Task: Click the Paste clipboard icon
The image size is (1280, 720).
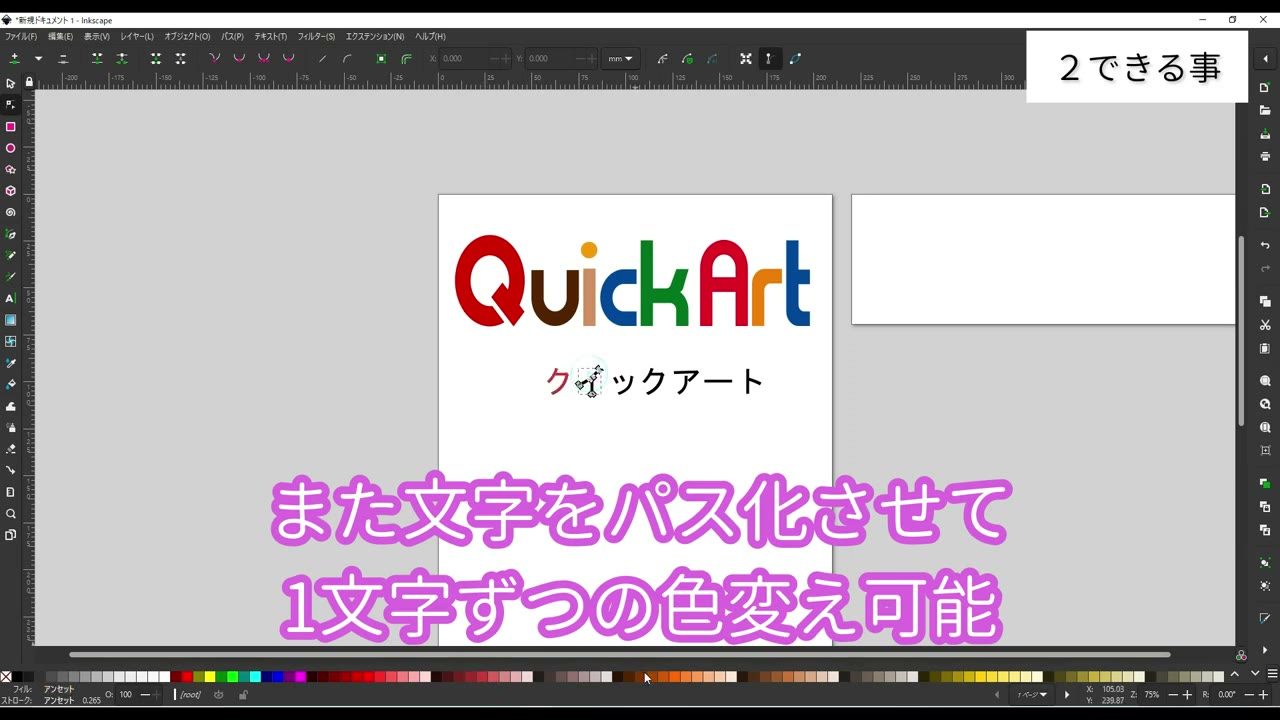Action: [x=1265, y=348]
